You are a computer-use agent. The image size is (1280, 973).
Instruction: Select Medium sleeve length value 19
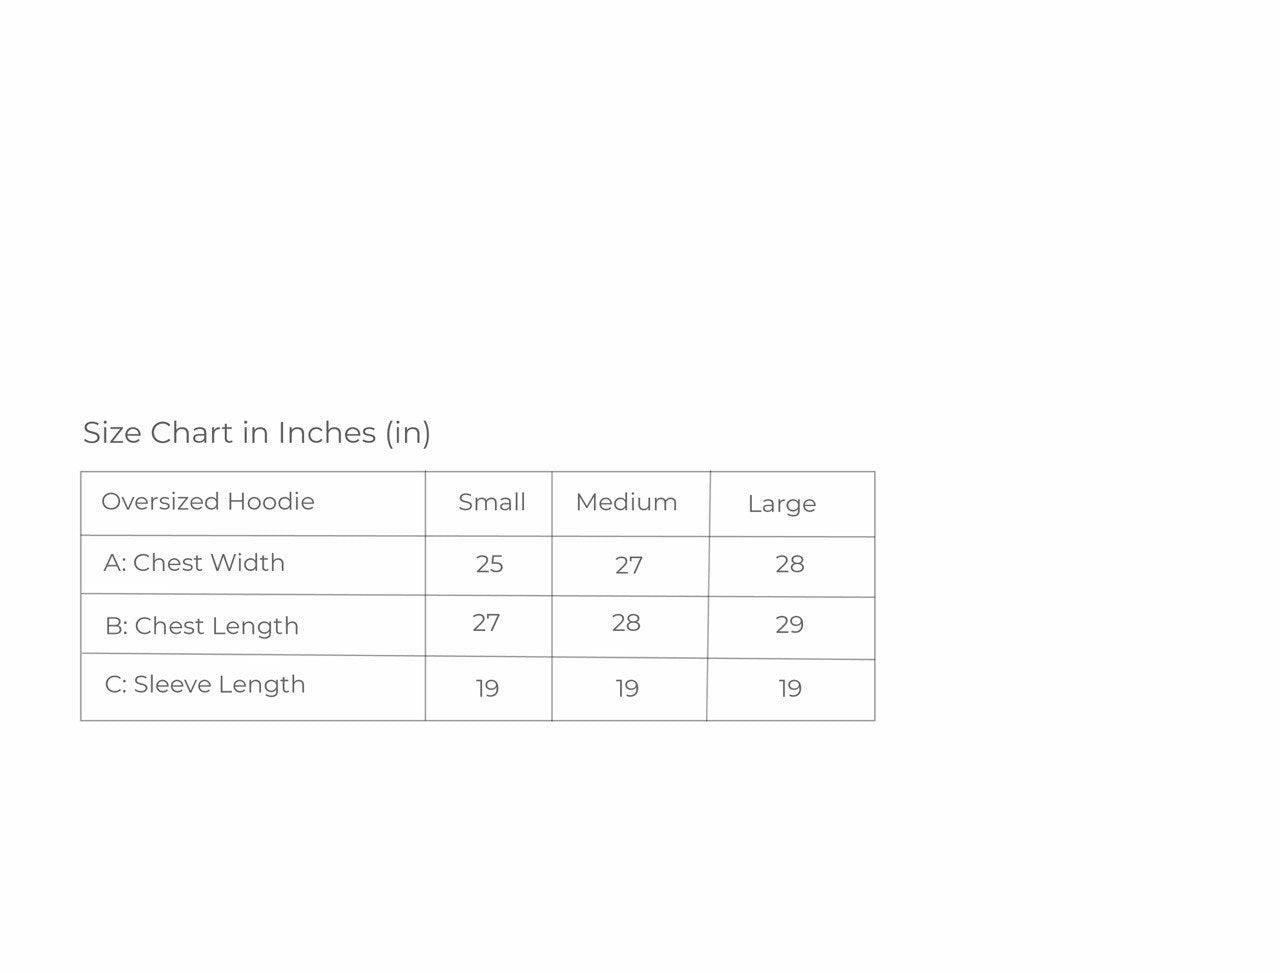click(x=627, y=688)
